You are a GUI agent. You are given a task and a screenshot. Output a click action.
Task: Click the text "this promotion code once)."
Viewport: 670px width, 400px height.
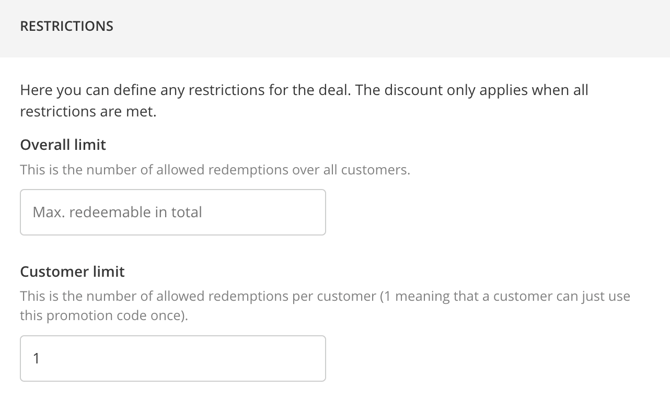[103, 316]
